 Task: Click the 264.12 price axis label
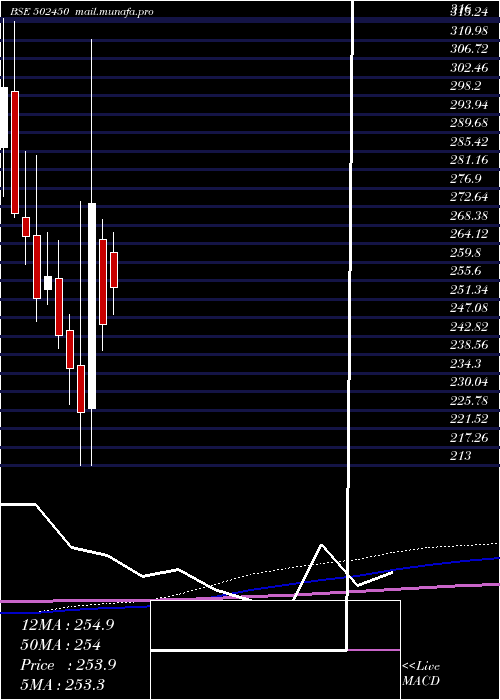click(x=469, y=234)
